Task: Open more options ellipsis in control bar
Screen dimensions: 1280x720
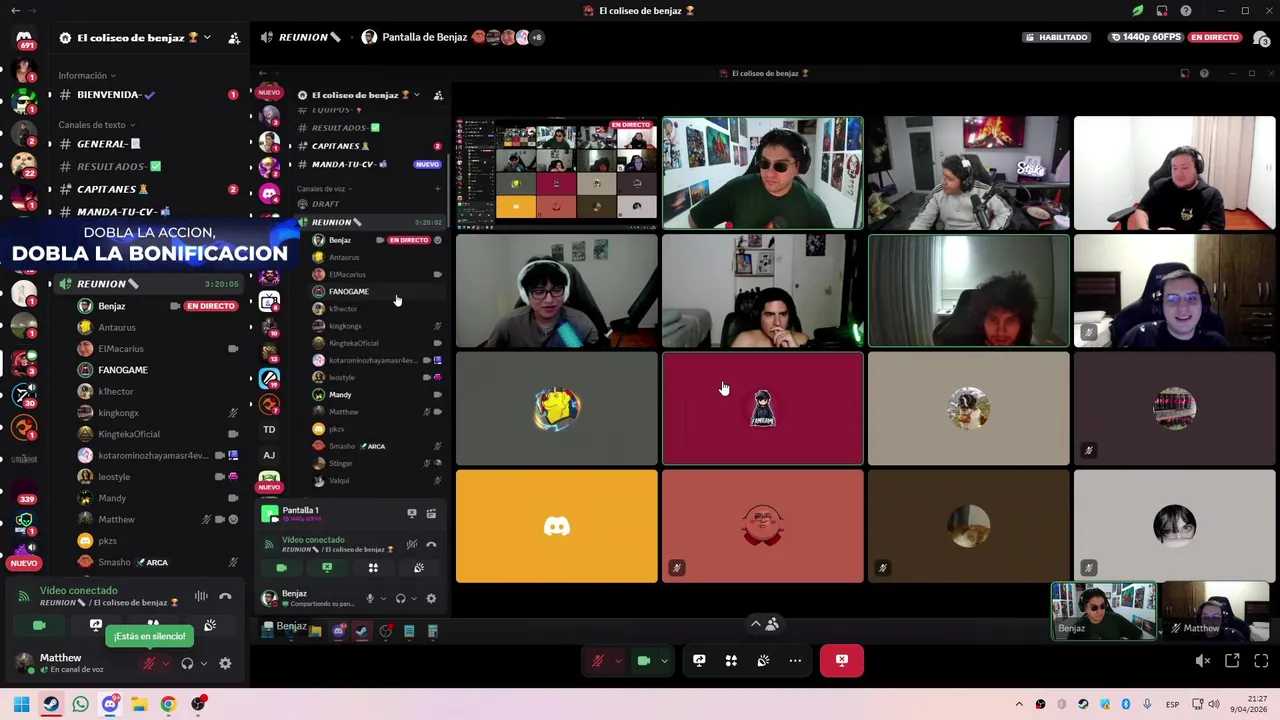Action: click(x=795, y=660)
